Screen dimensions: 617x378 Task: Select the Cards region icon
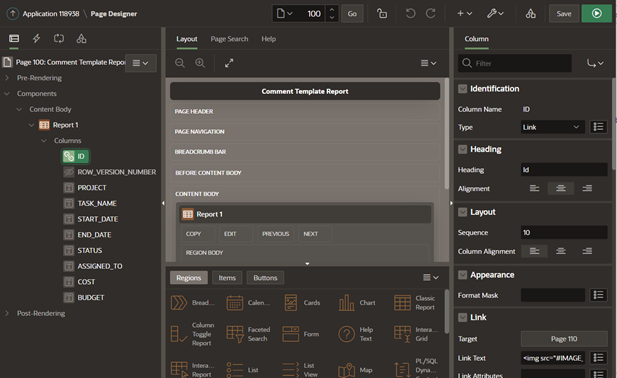[291, 303]
